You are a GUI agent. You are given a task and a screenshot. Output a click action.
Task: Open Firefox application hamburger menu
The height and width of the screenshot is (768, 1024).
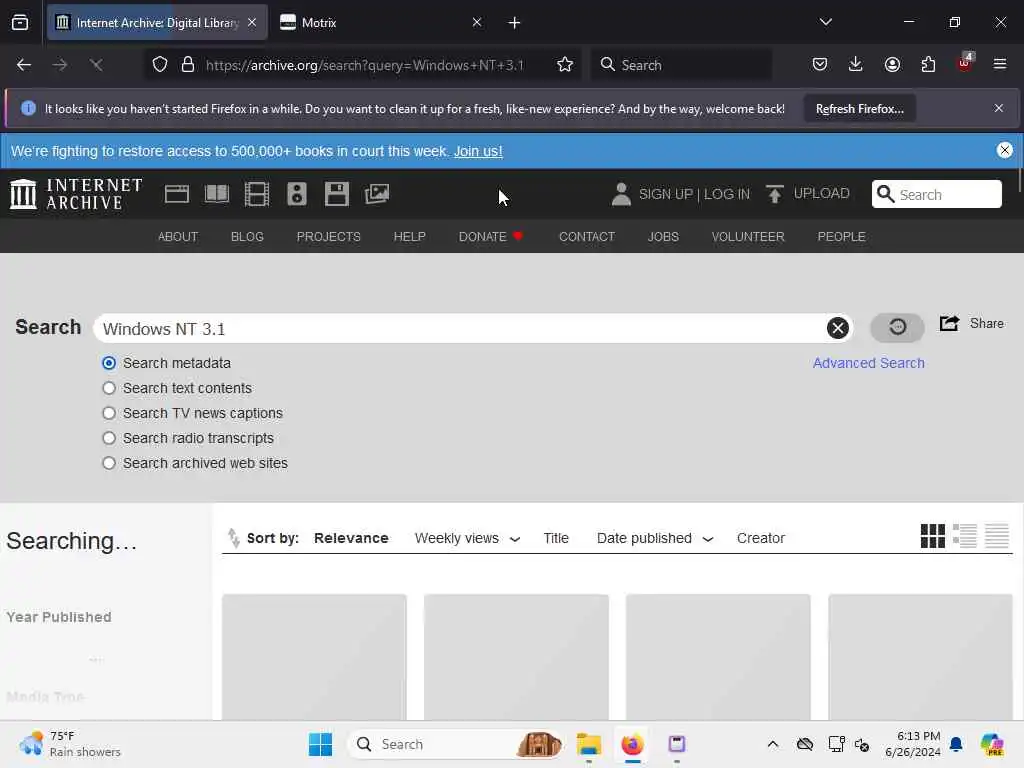point(1000,65)
